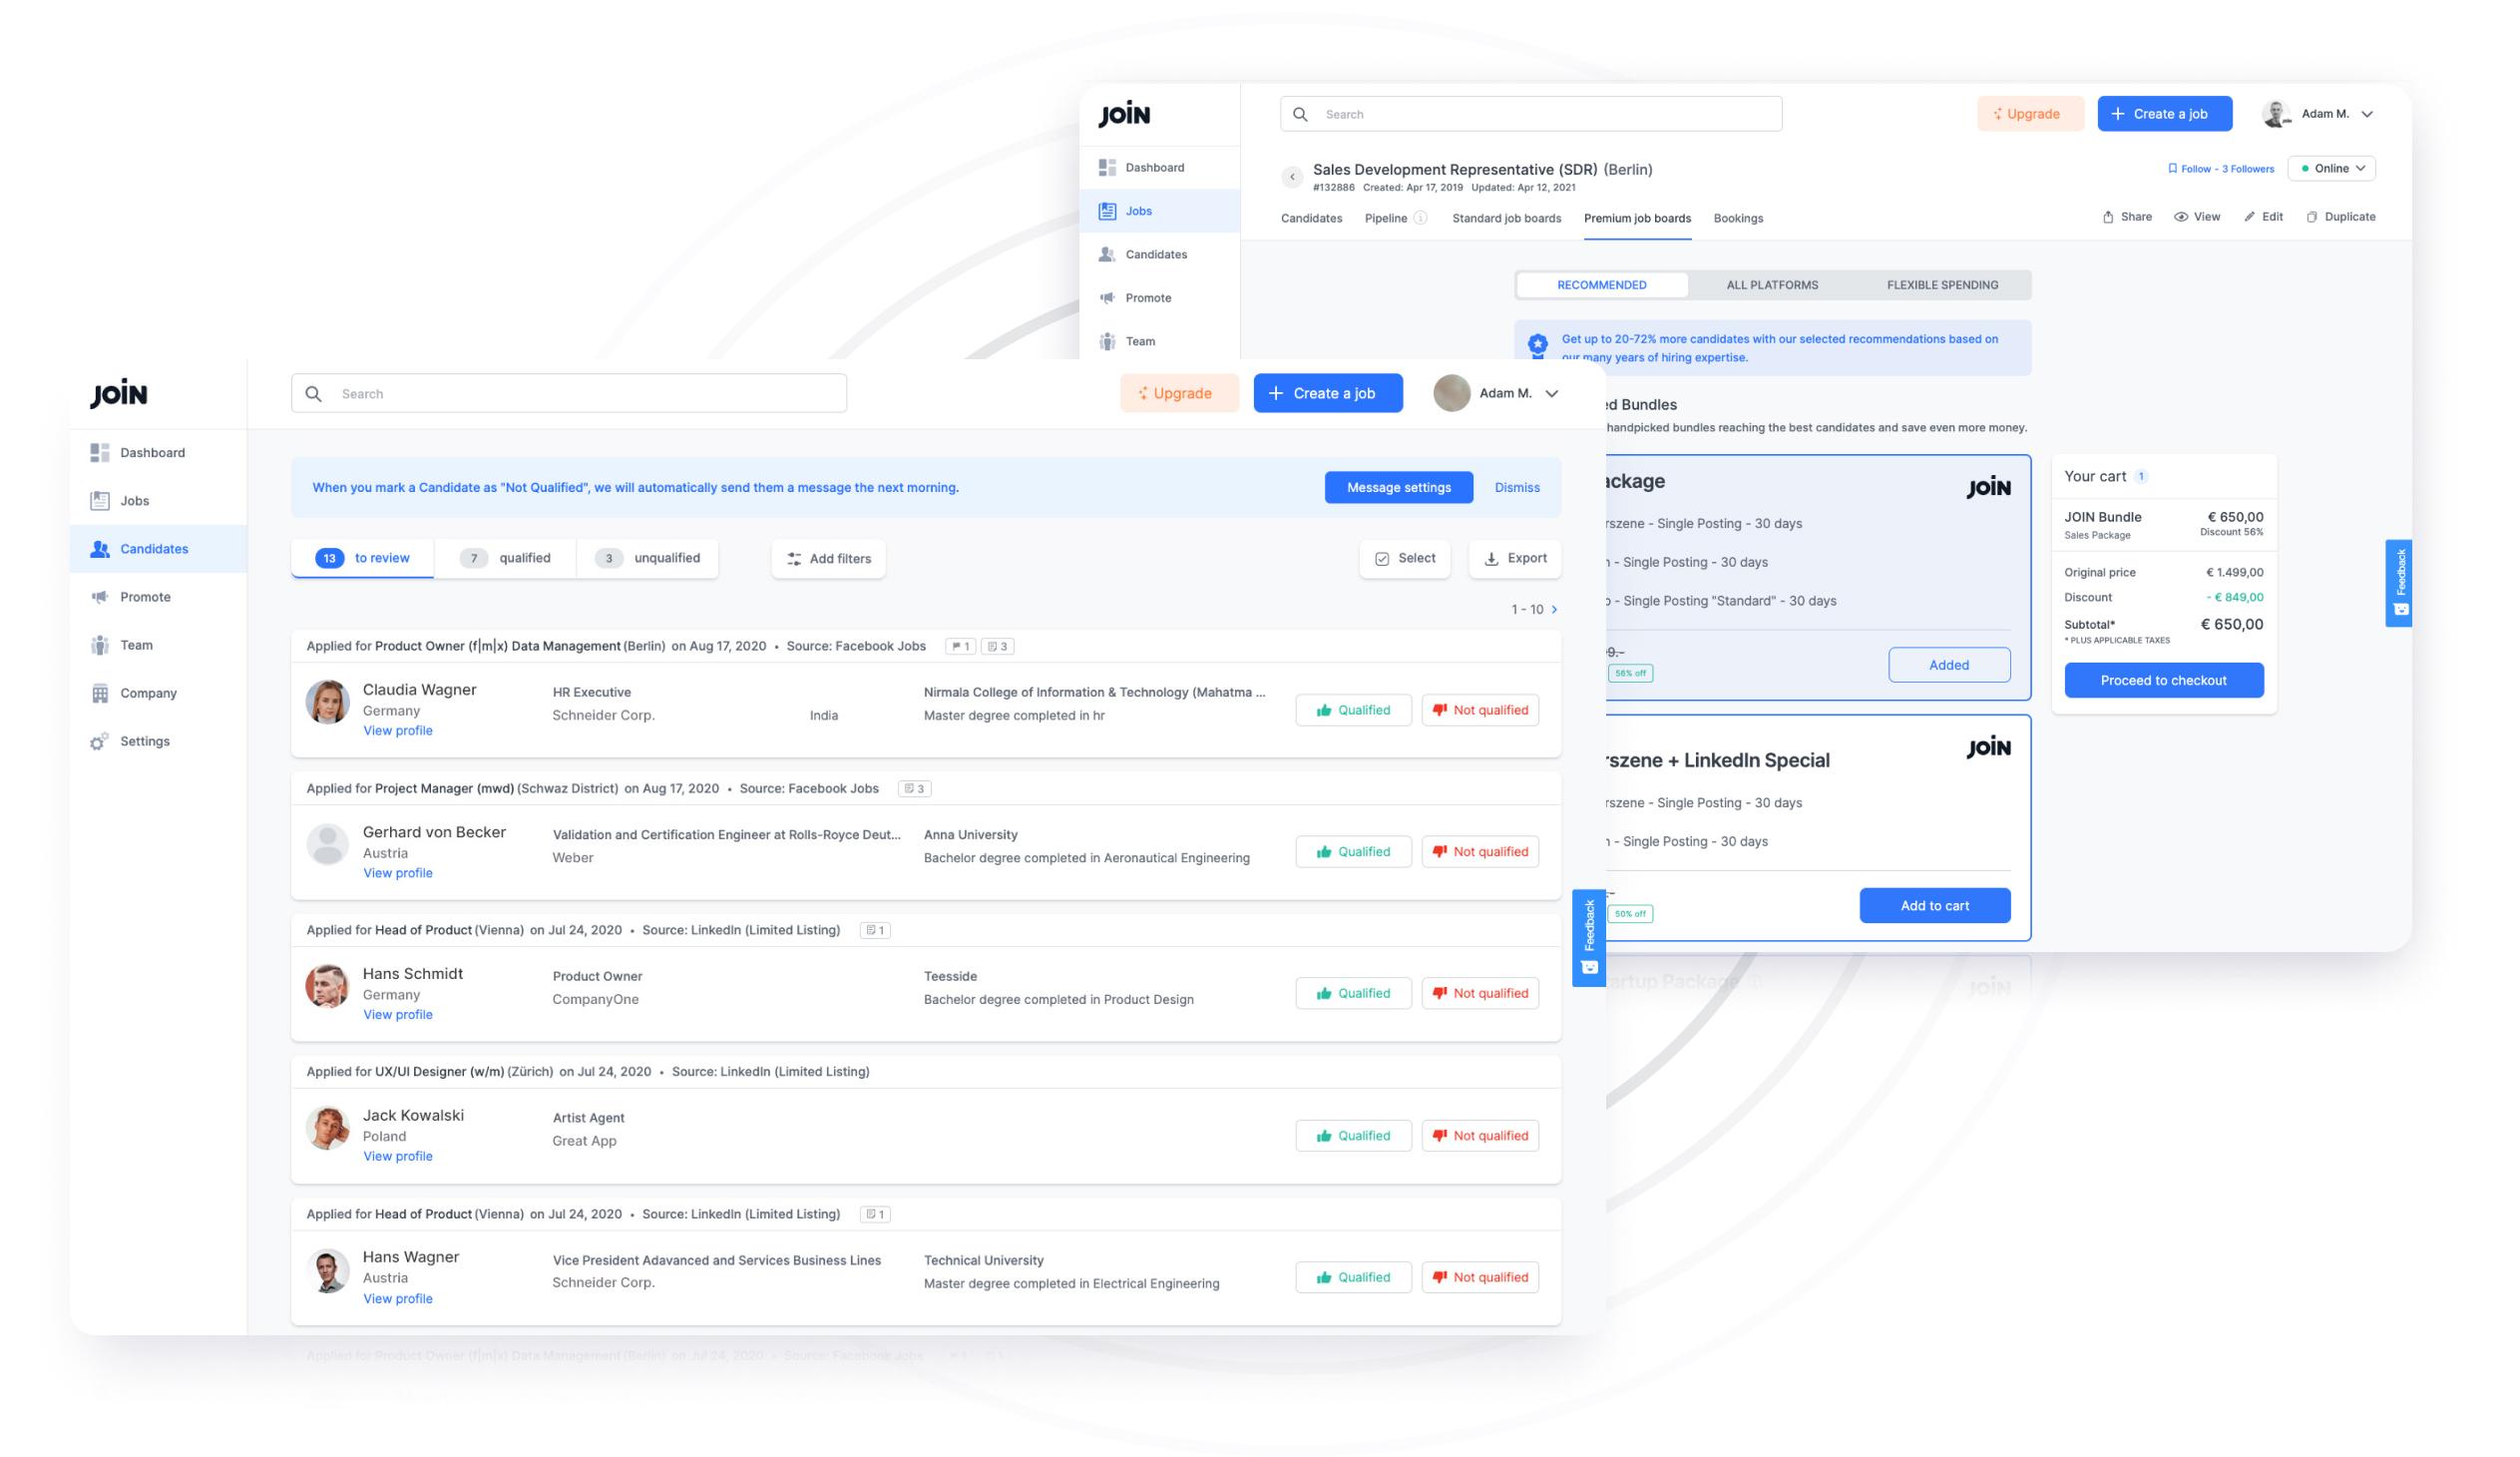Screen dimensions: 2520x1457
Task: Click the Edit pencil on job page
Action: click(2249, 217)
